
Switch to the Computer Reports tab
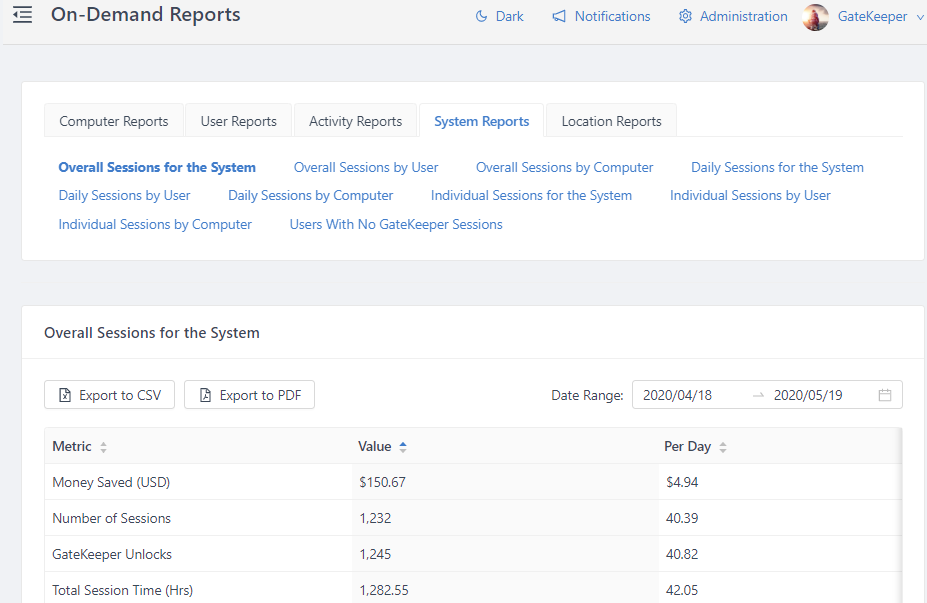click(113, 120)
